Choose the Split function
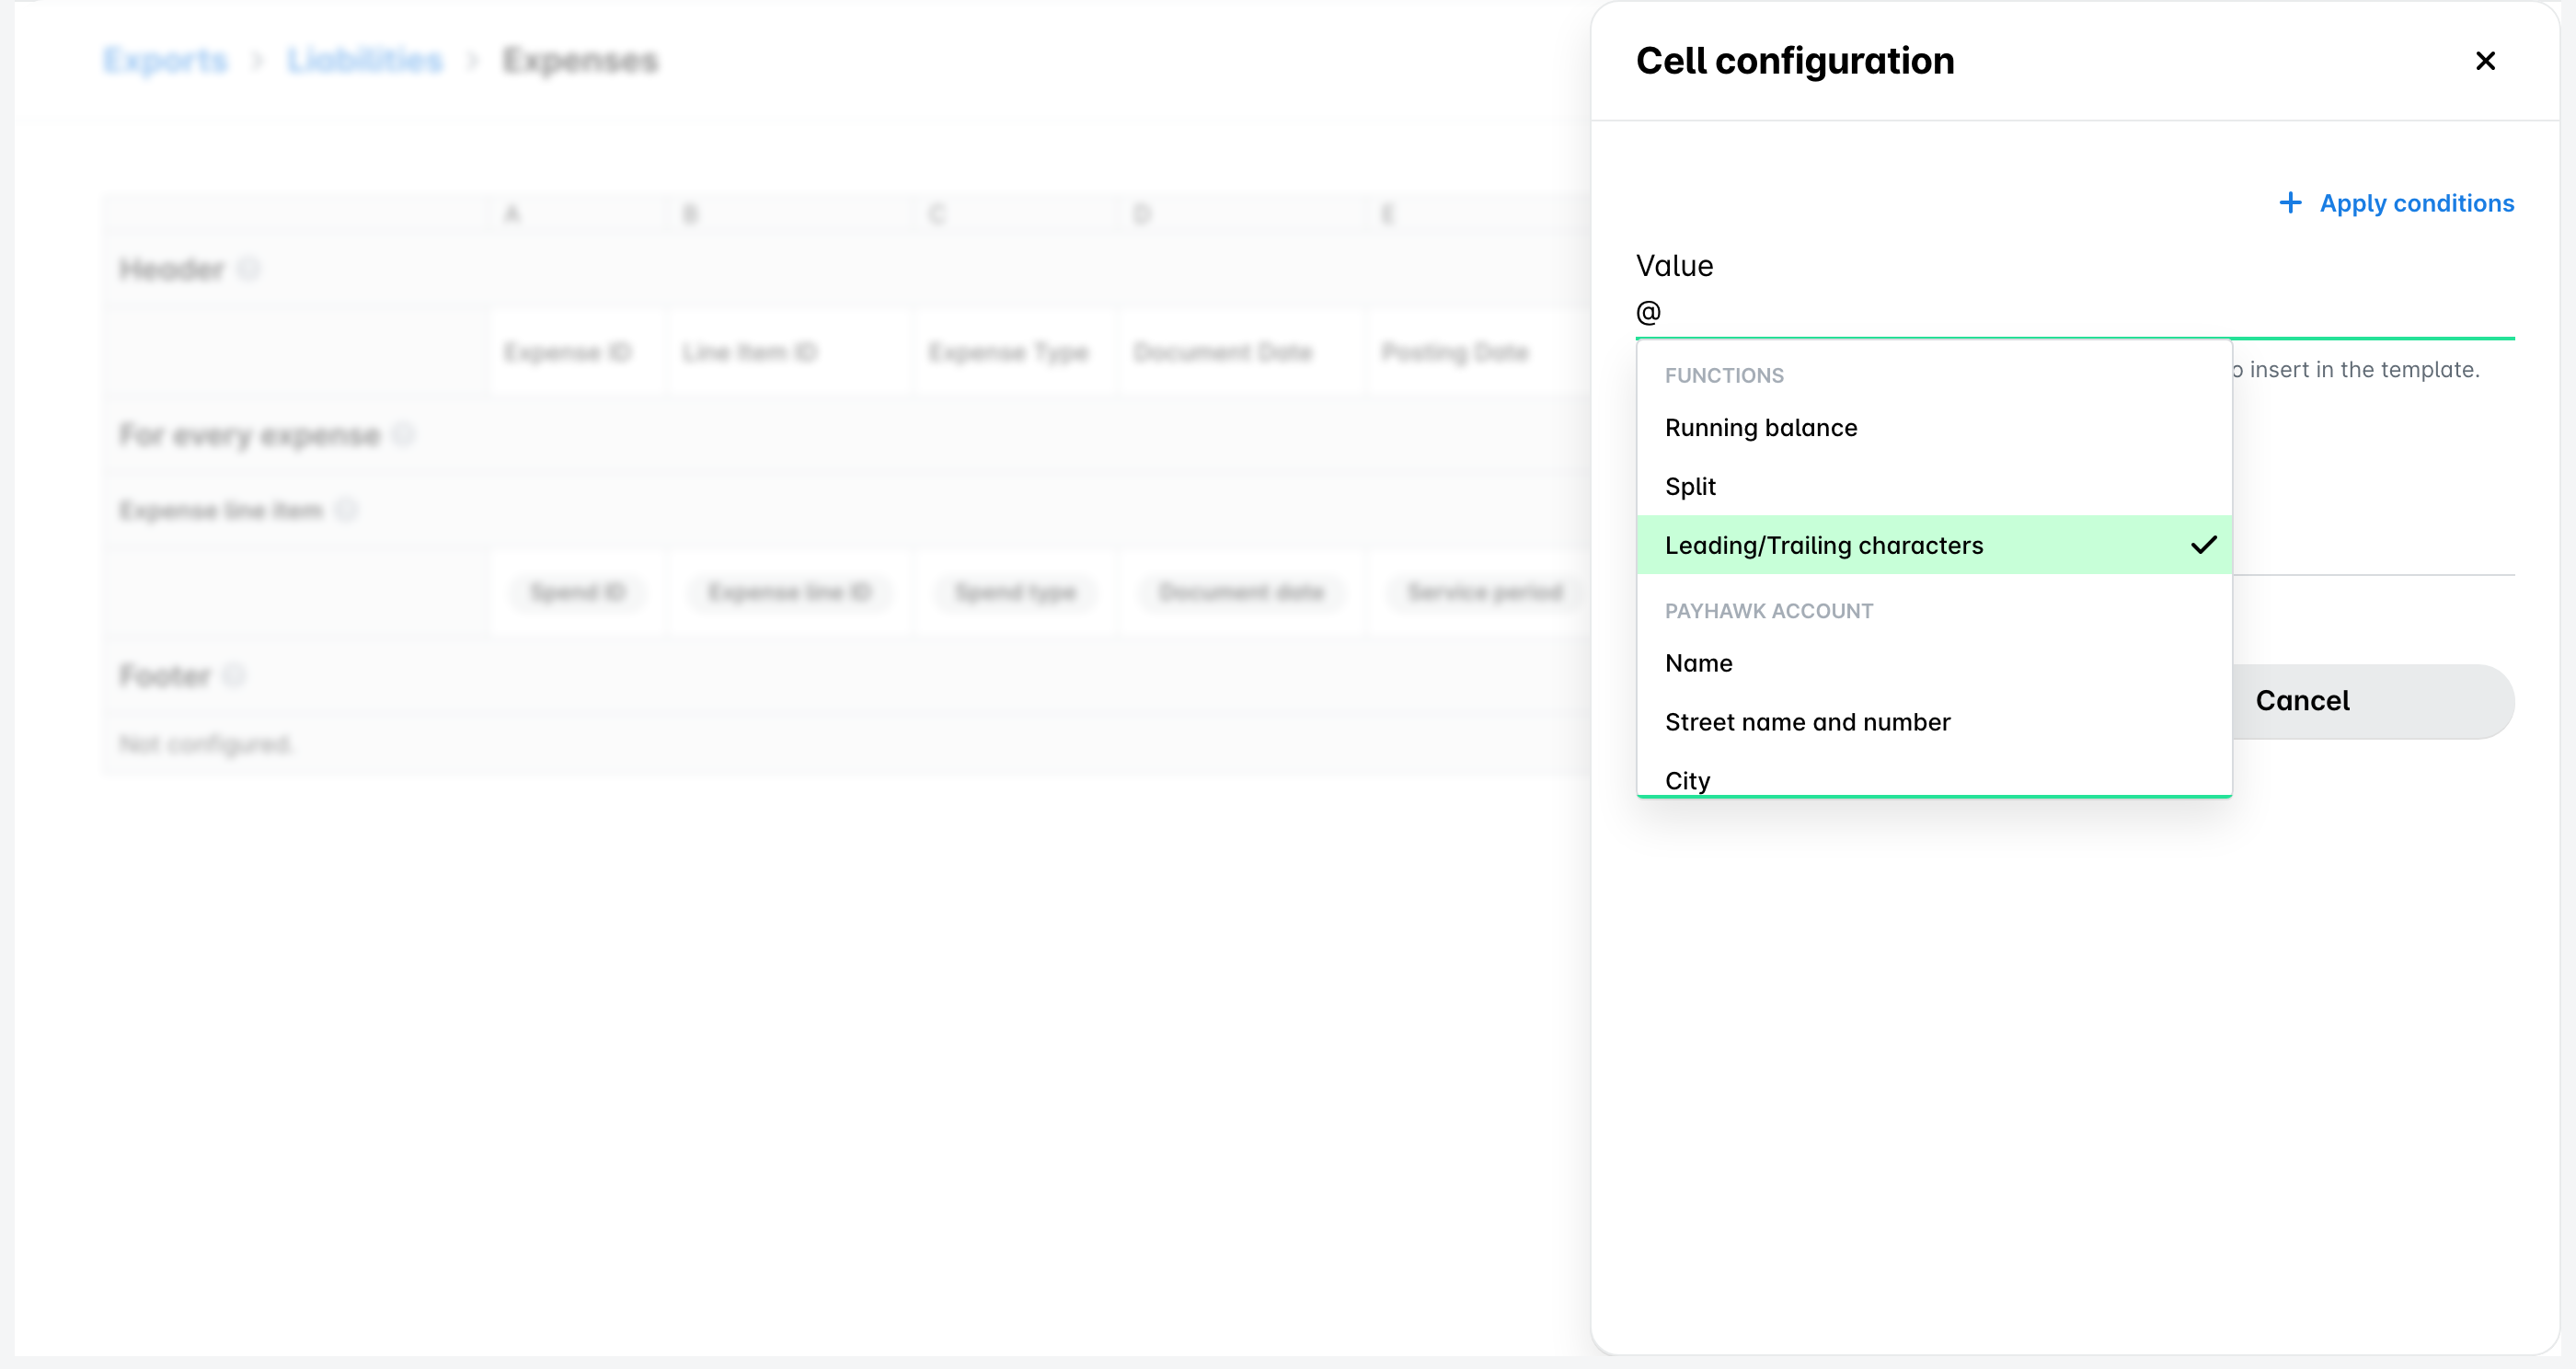Image resolution: width=2576 pixels, height=1369 pixels. click(1934, 487)
